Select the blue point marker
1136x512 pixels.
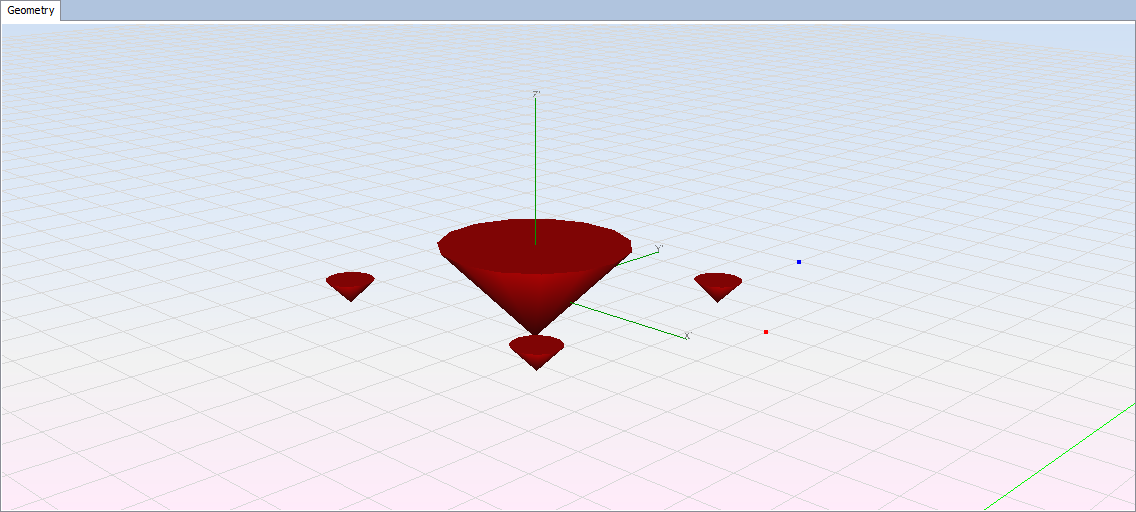(799, 262)
